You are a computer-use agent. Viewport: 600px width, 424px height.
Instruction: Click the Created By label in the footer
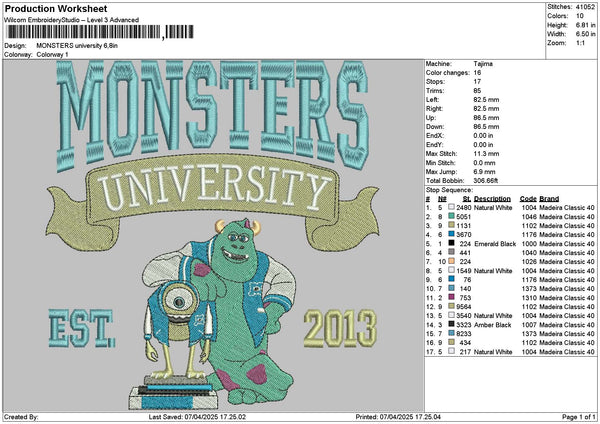tap(21, 417)
